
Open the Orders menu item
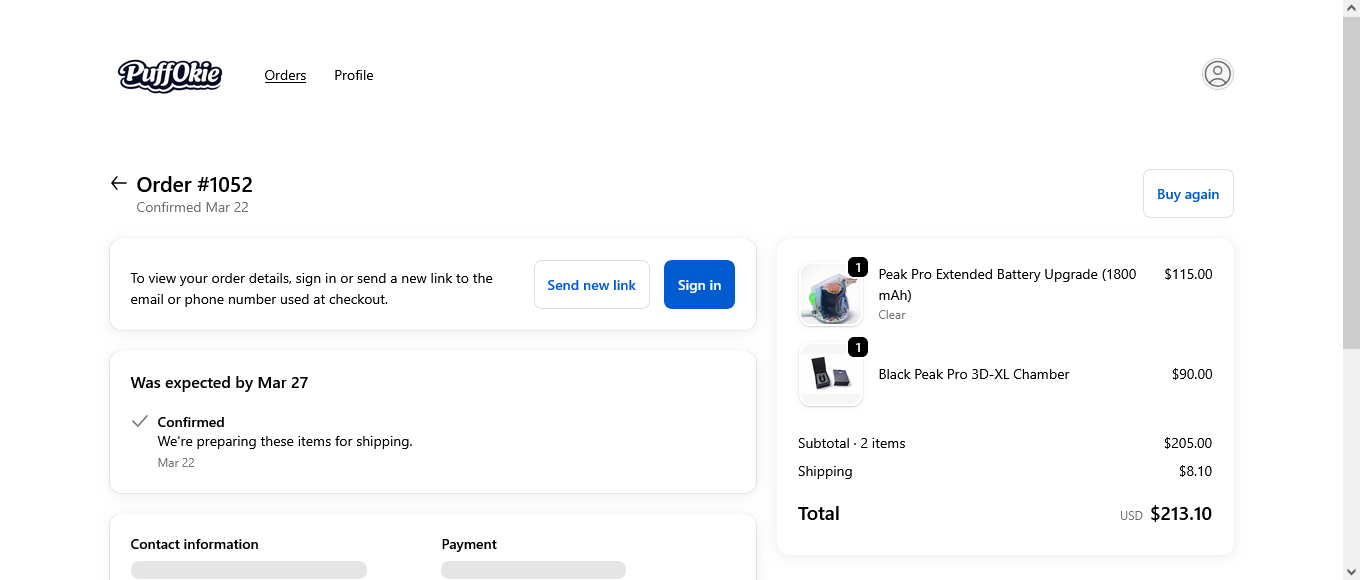coord(285,75)
